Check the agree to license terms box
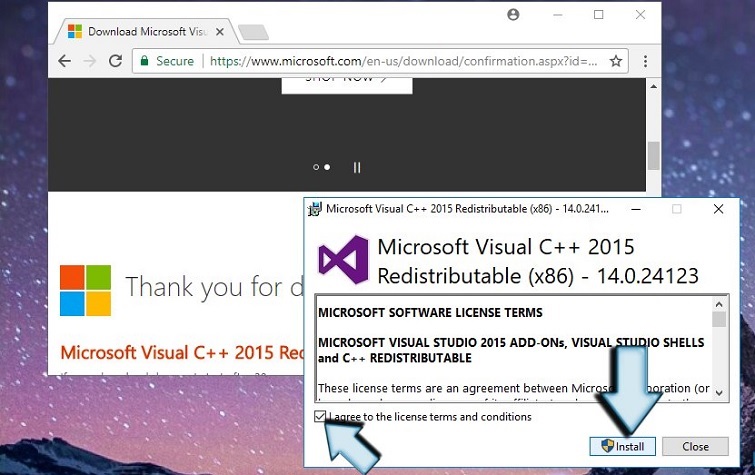The height and width of the screenshot is (475, 755). click(x=320, y=417)
